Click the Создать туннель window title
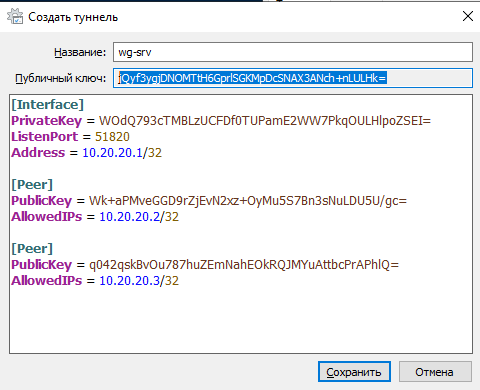 73,17
